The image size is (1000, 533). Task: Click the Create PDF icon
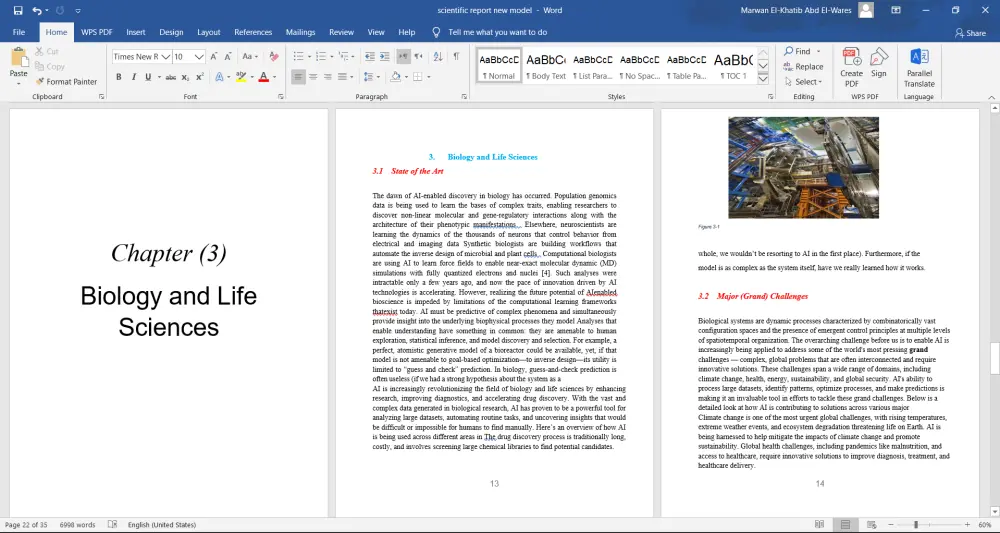point(851,68)
